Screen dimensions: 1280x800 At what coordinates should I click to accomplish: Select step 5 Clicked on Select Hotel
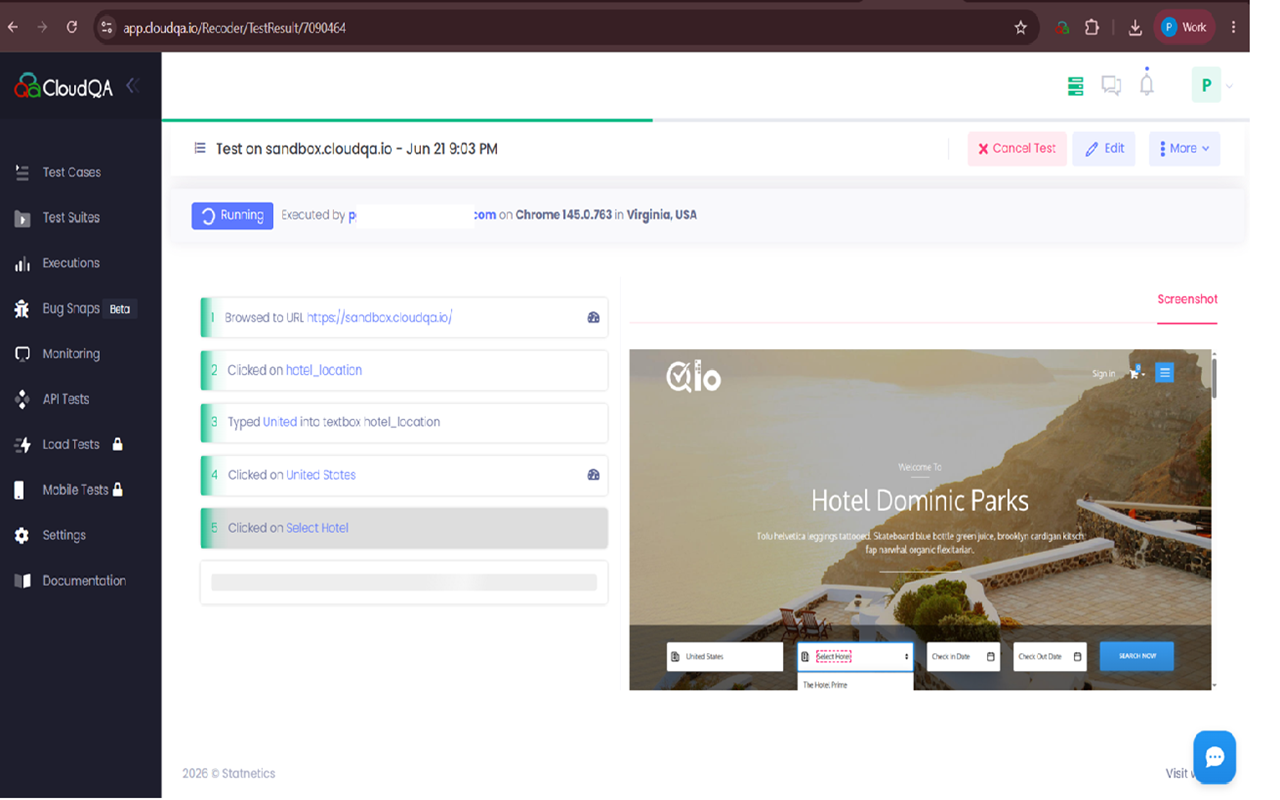pyautogui.click(x=404, y=528)
